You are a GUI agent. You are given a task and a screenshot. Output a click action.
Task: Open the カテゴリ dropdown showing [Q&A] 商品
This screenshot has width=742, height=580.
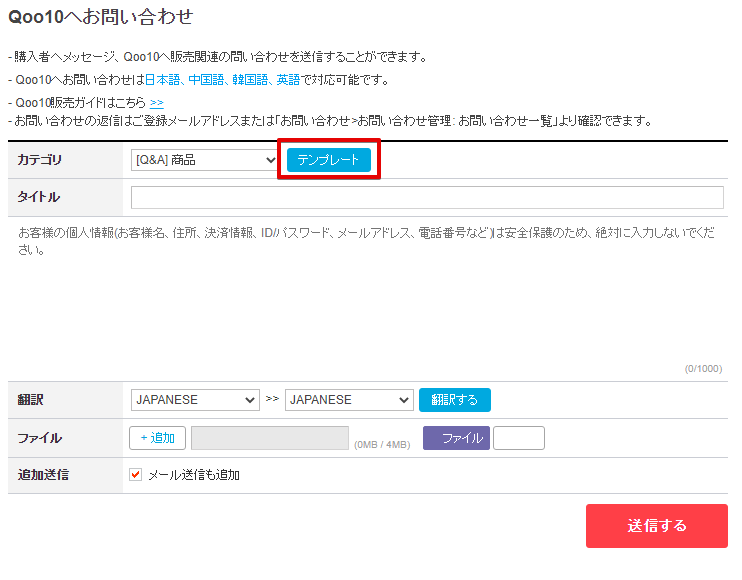coord(204,160)
